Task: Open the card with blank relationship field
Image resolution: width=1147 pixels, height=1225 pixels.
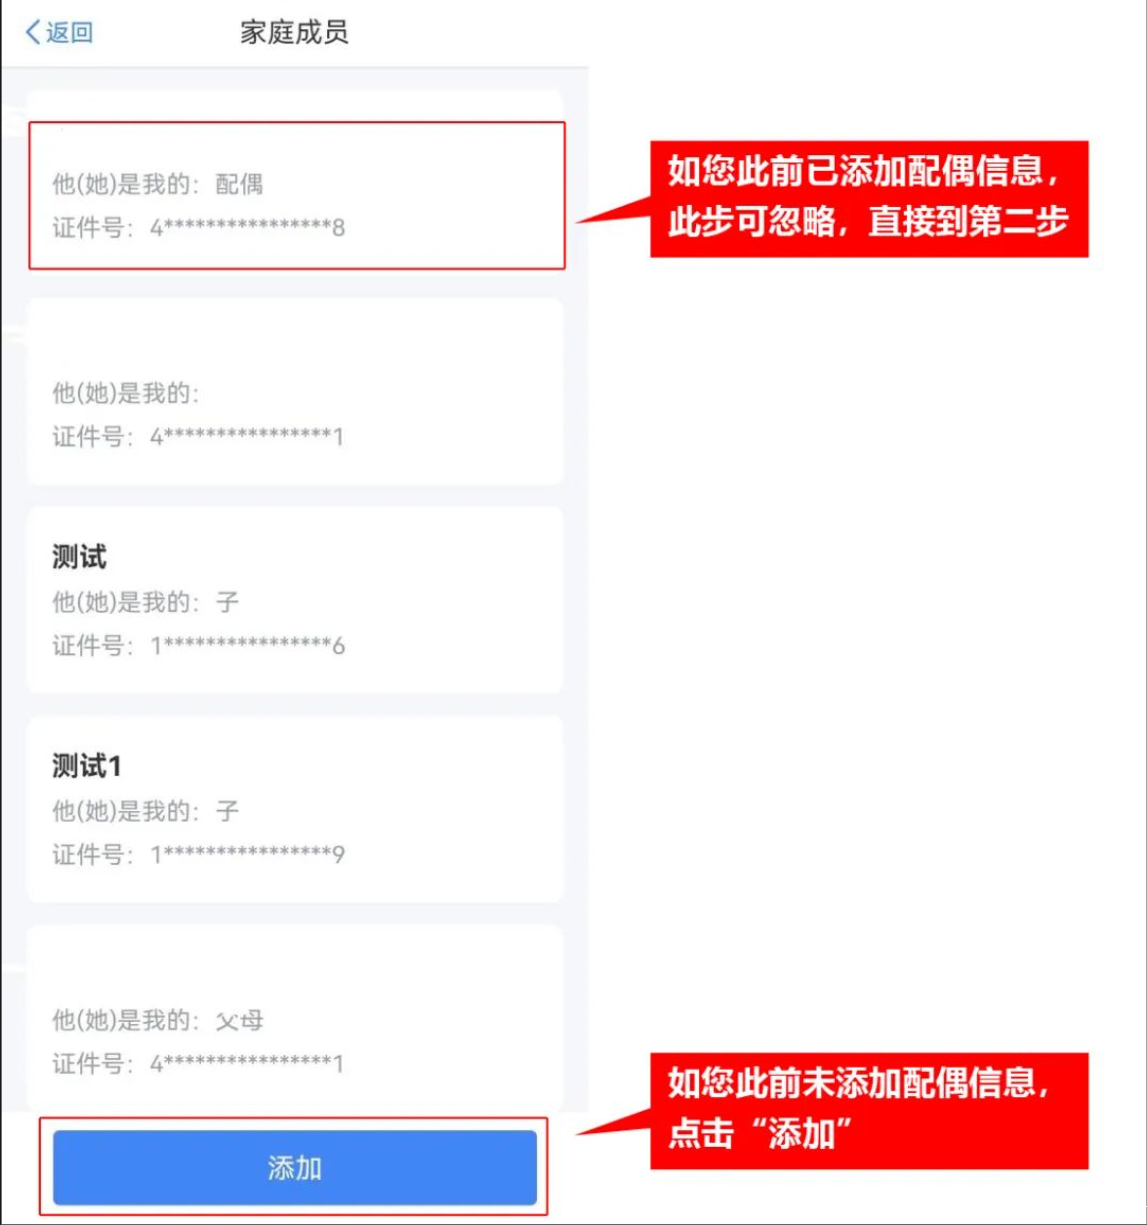Action: pos(295,391)
